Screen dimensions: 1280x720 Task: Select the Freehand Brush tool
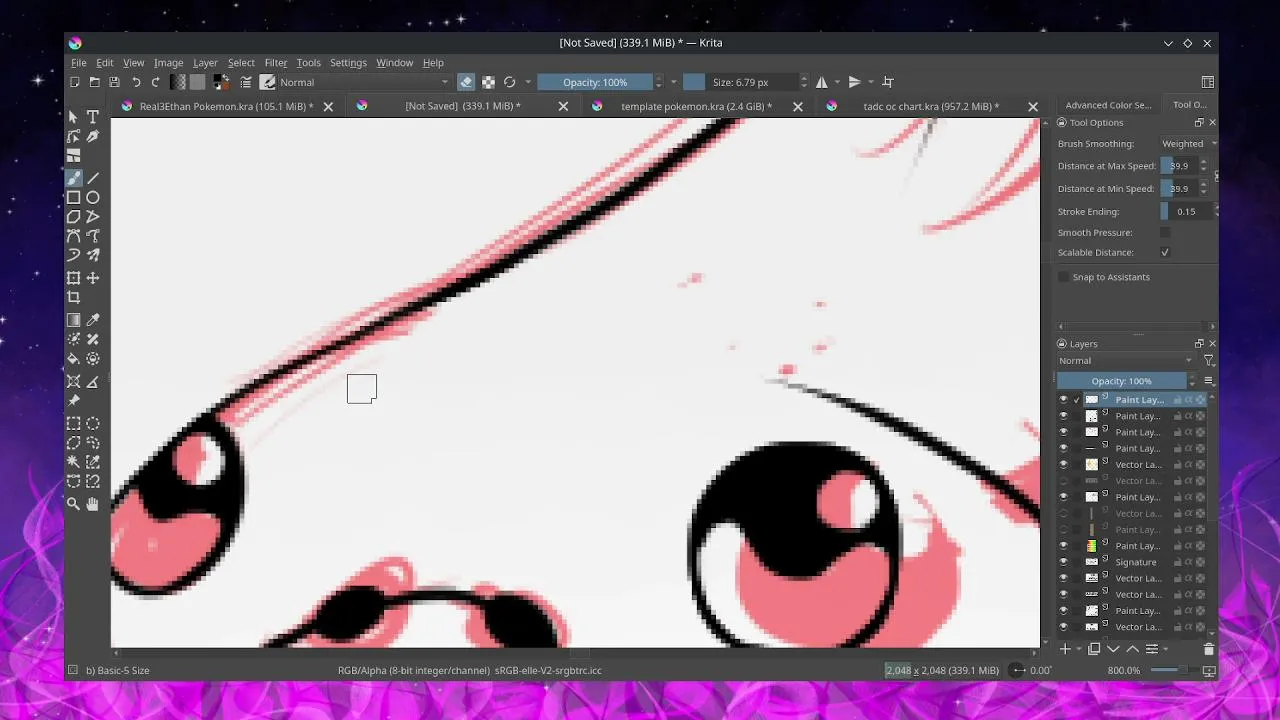pyautogui.click(x=74, y=178)
